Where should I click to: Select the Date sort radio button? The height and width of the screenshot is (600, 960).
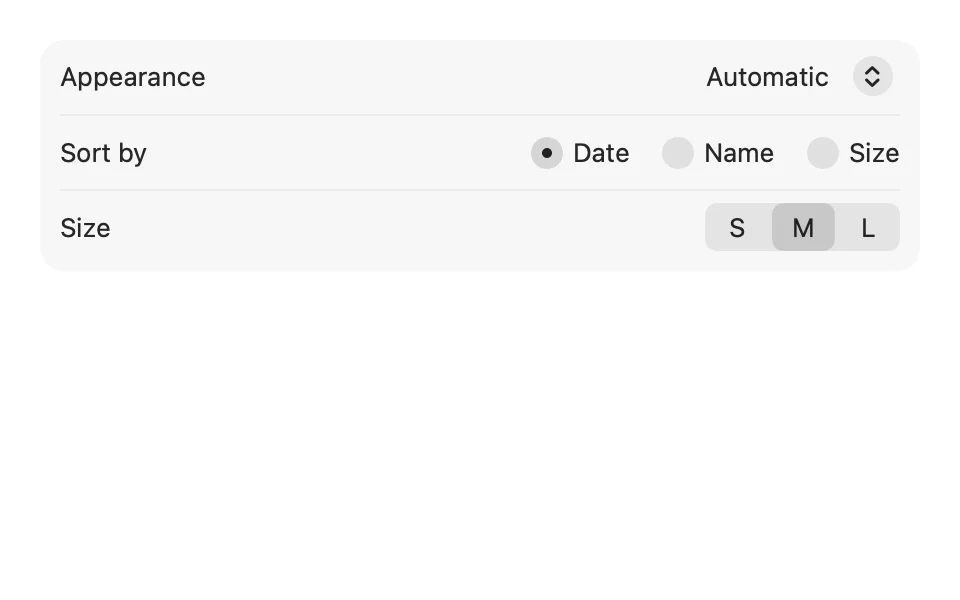pos(547,153)
